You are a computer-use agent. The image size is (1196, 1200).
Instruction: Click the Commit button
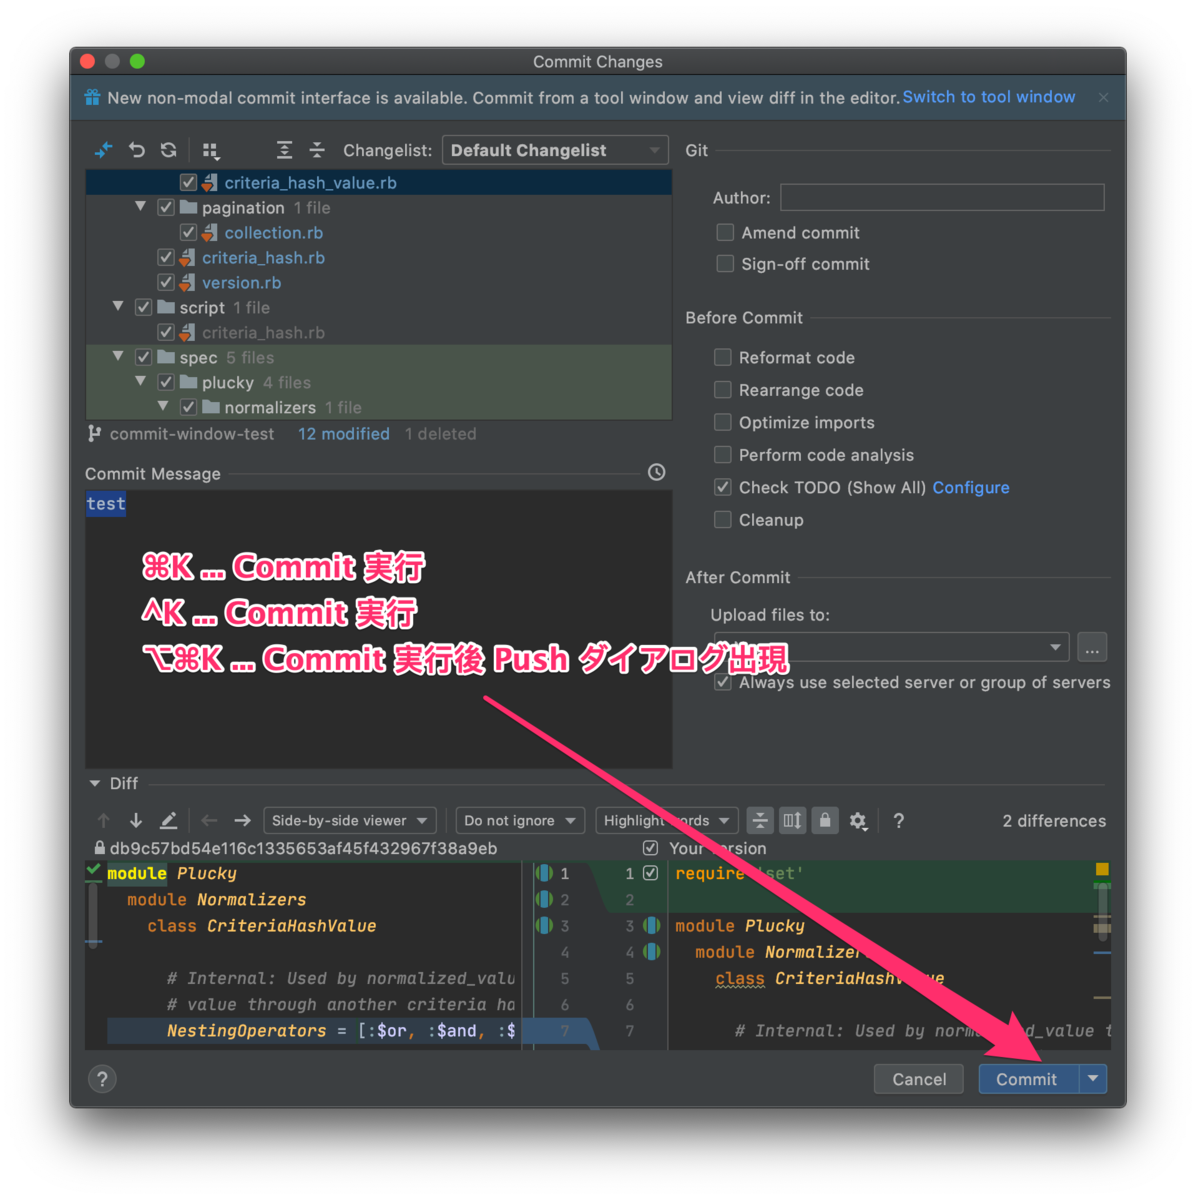point(1027,1079)
